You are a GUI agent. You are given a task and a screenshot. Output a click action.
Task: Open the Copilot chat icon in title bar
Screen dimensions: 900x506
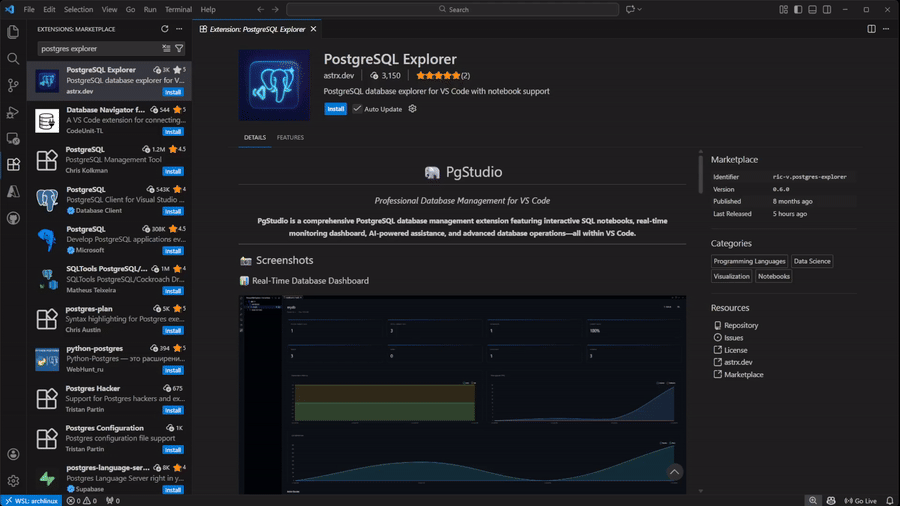630,9
